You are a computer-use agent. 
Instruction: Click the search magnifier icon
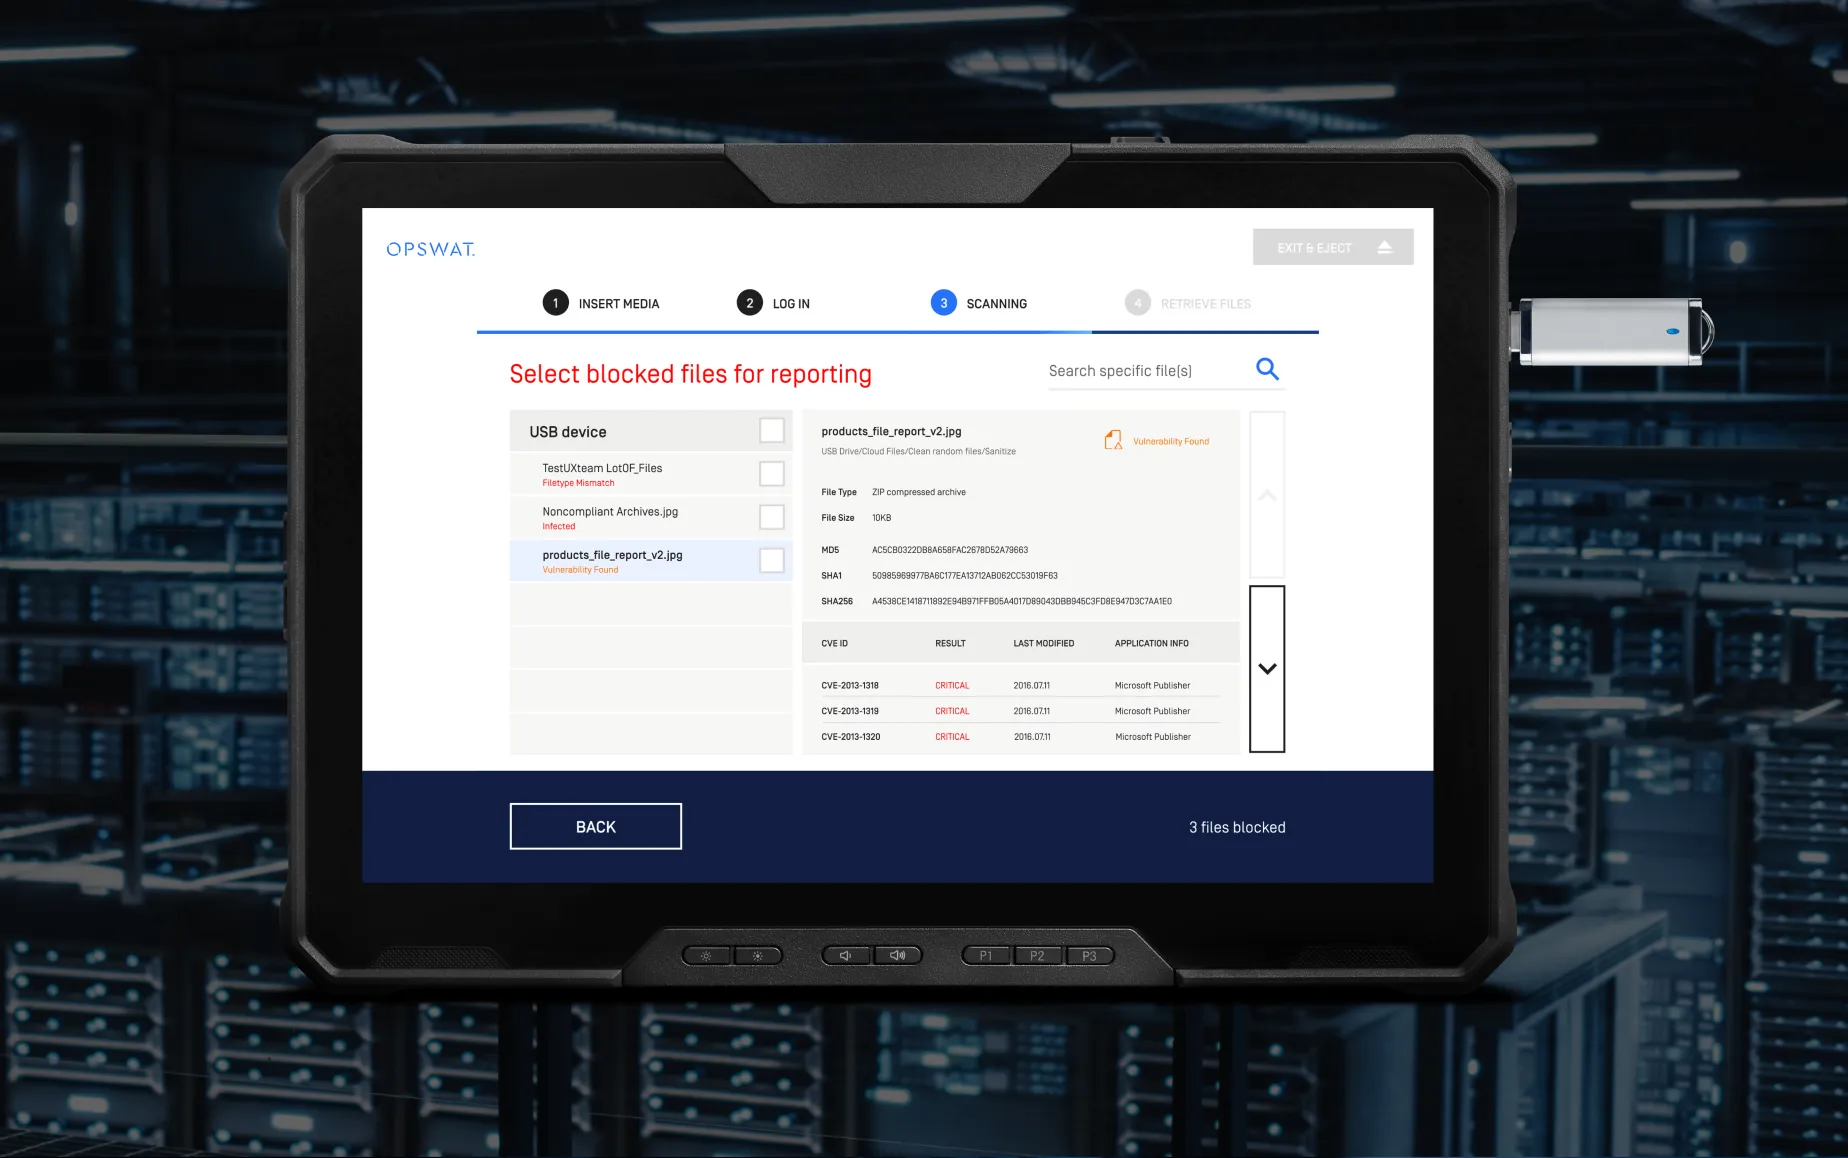(x=1267, y=369)
